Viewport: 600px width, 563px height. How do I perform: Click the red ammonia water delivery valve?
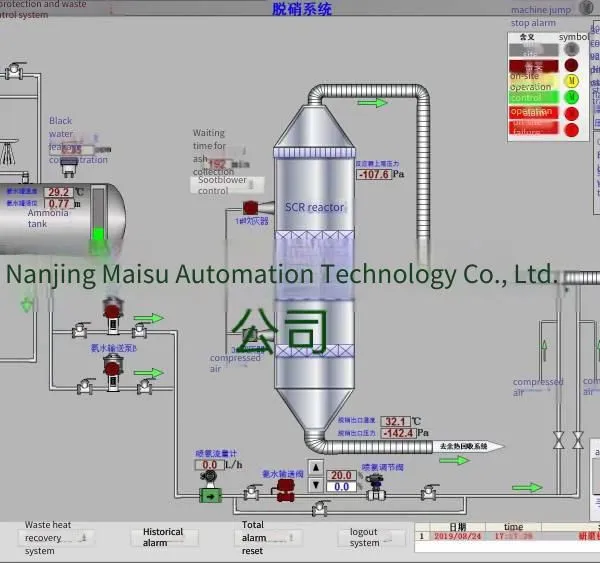[x=284, y=490]
